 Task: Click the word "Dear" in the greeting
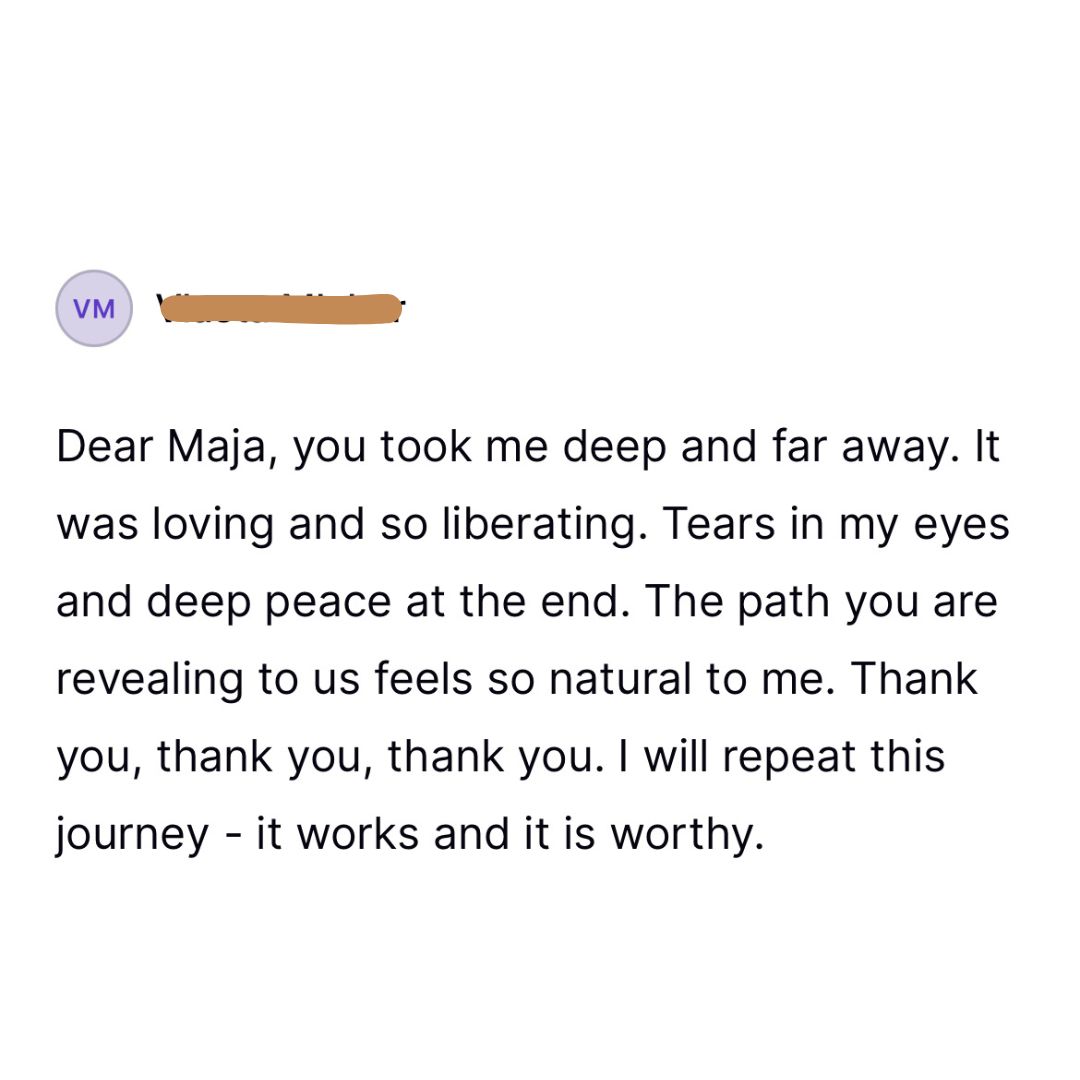coord(103,447)
